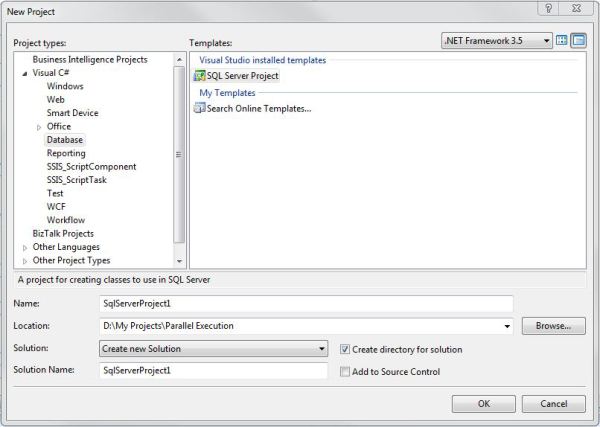
Task: Select Smart Device project type
Action: pos(72,113)
